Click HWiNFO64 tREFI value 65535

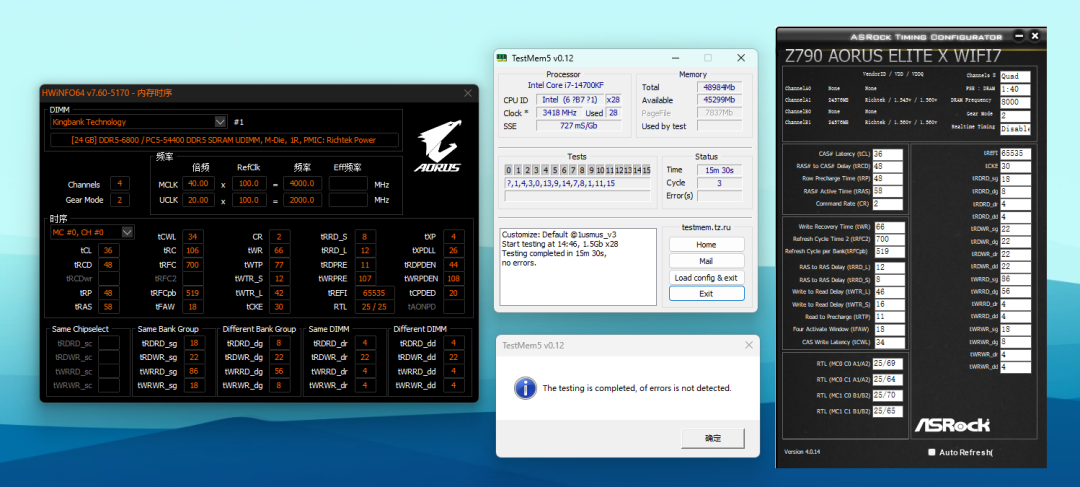click(x=375, y=293)
